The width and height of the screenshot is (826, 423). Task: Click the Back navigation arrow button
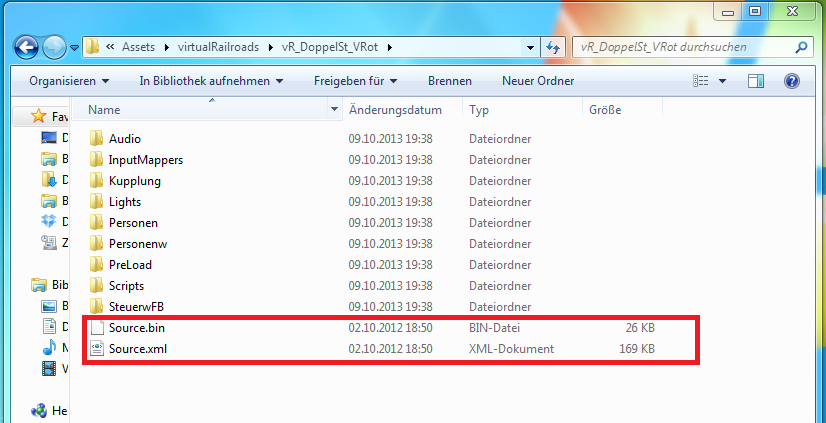click(26, 47)
